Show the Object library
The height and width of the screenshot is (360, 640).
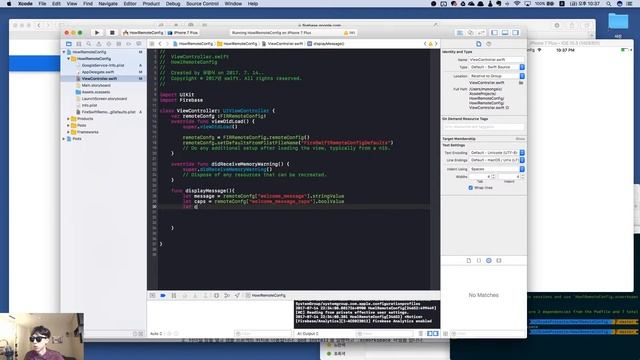(489, 260)
